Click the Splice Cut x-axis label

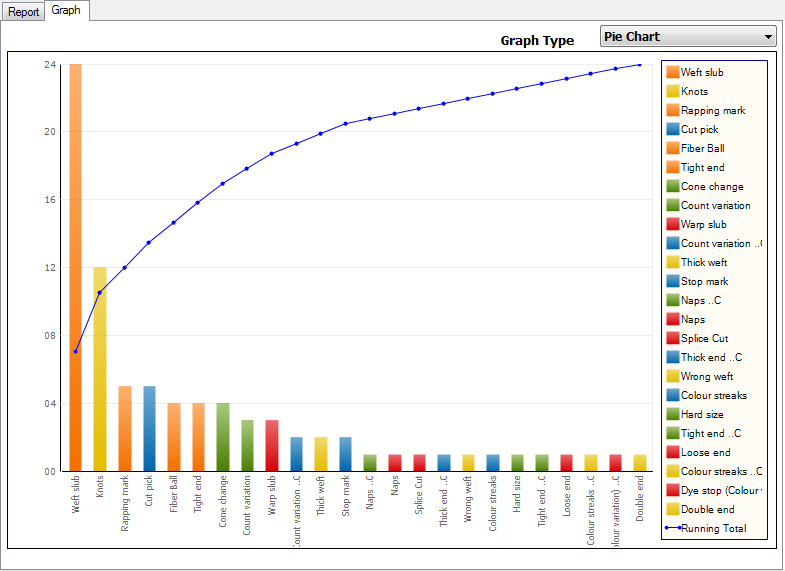click(419, 495)
